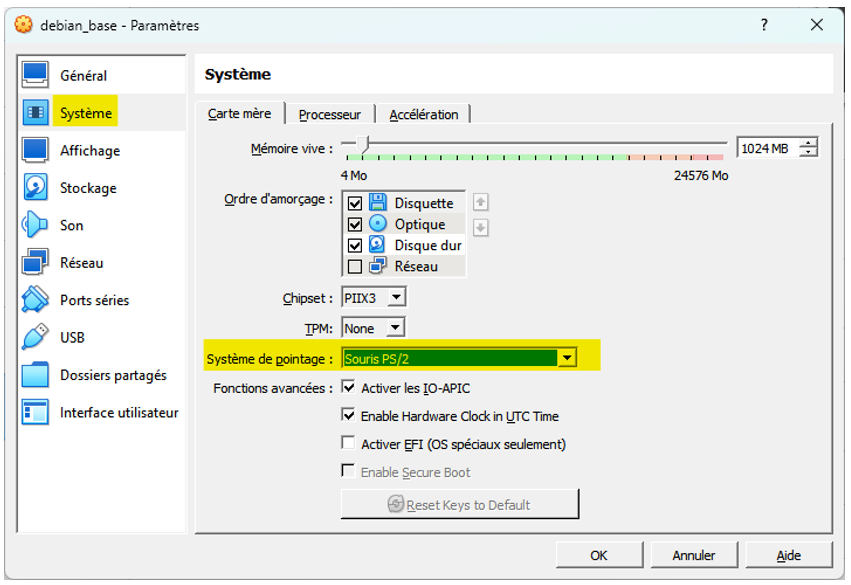Move boot item down with arrow button
851x585 pixels.
[480, 227]
